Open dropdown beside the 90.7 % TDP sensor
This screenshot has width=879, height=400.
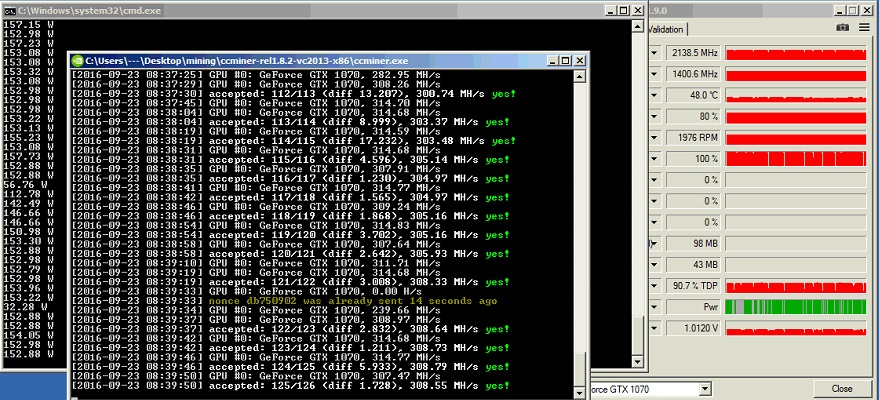654,286
